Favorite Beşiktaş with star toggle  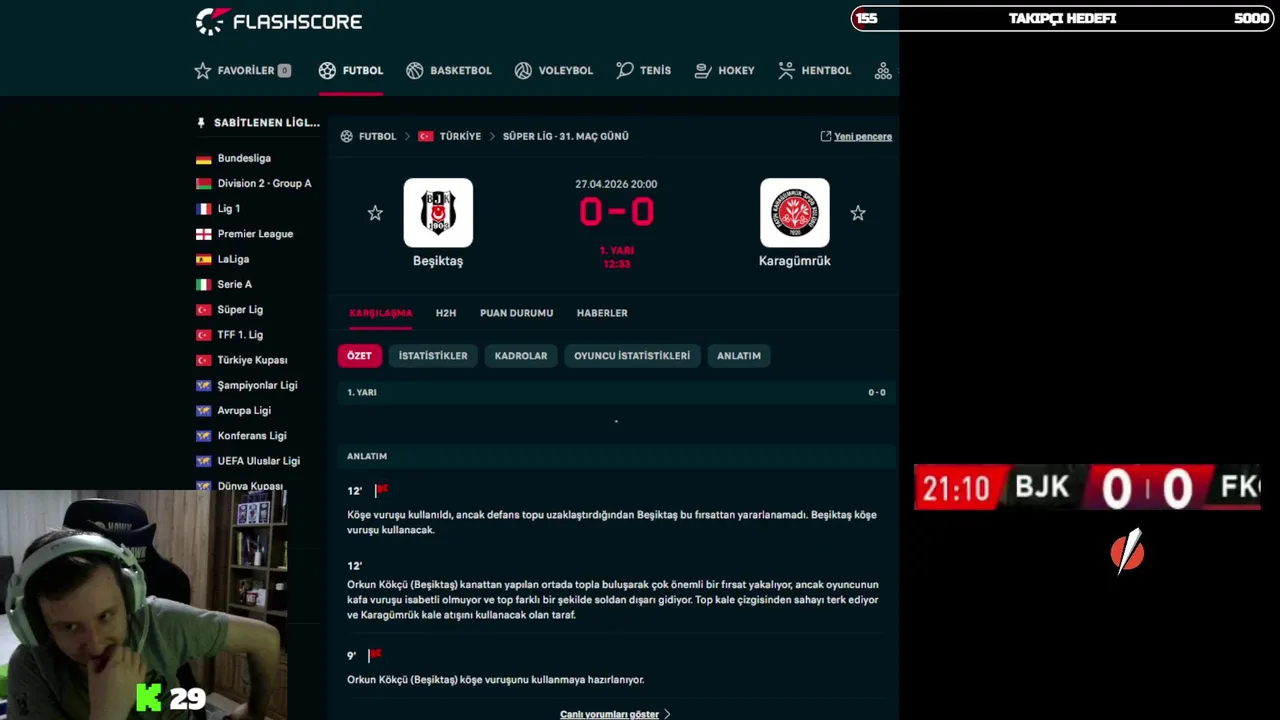click(375, 213)
